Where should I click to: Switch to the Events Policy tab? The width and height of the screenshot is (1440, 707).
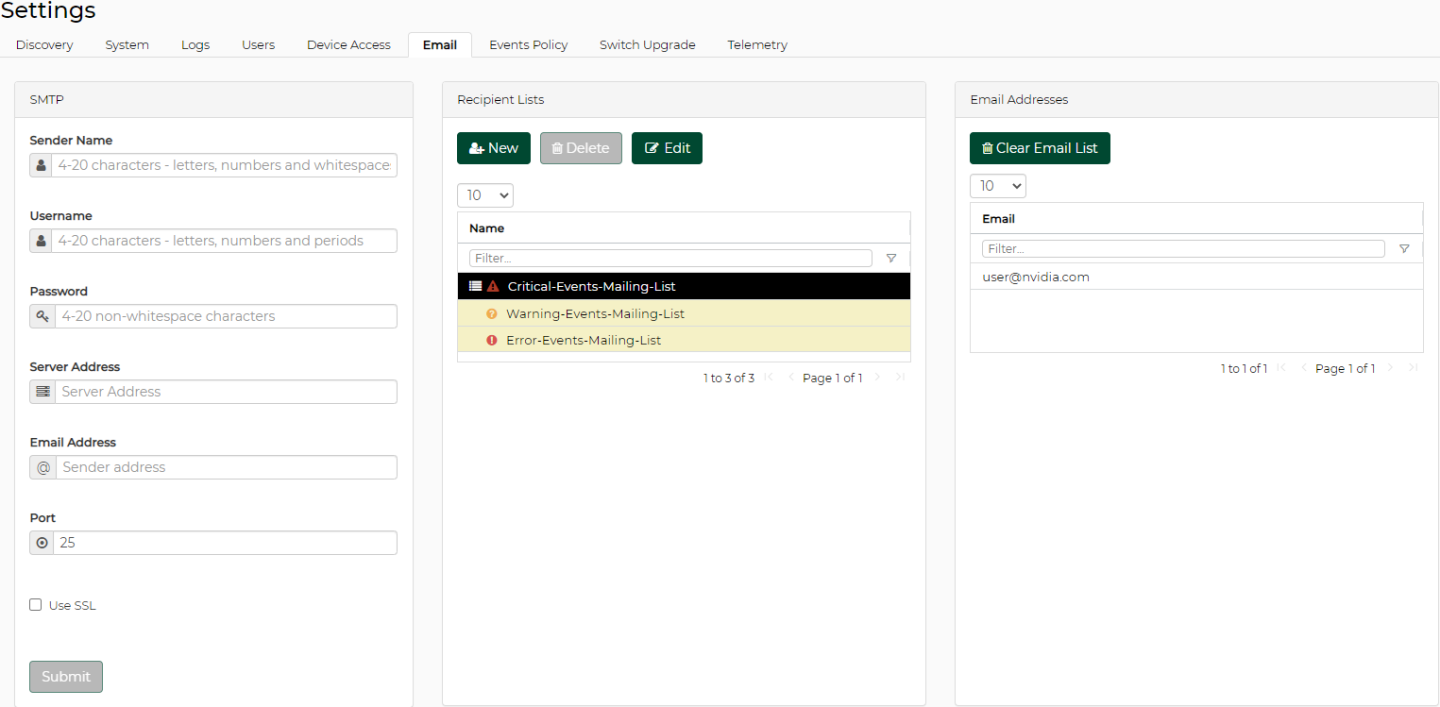pyautogui.click(x=528, y=45)
